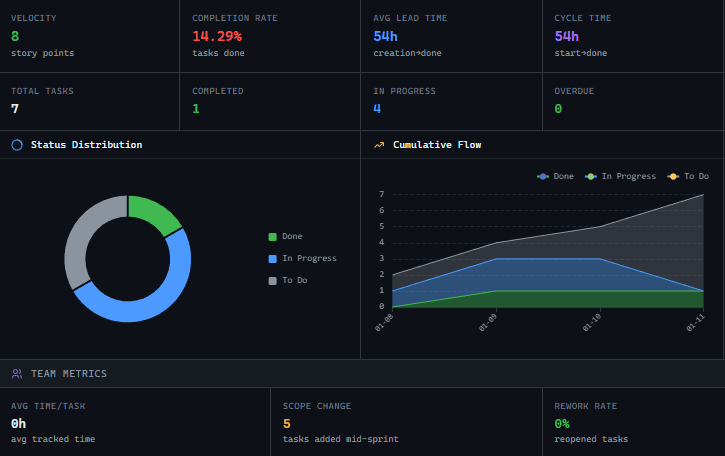725x456 pixels.
Task: Click the green Done swatch in donut legend
Action: (x=272, y=237)
